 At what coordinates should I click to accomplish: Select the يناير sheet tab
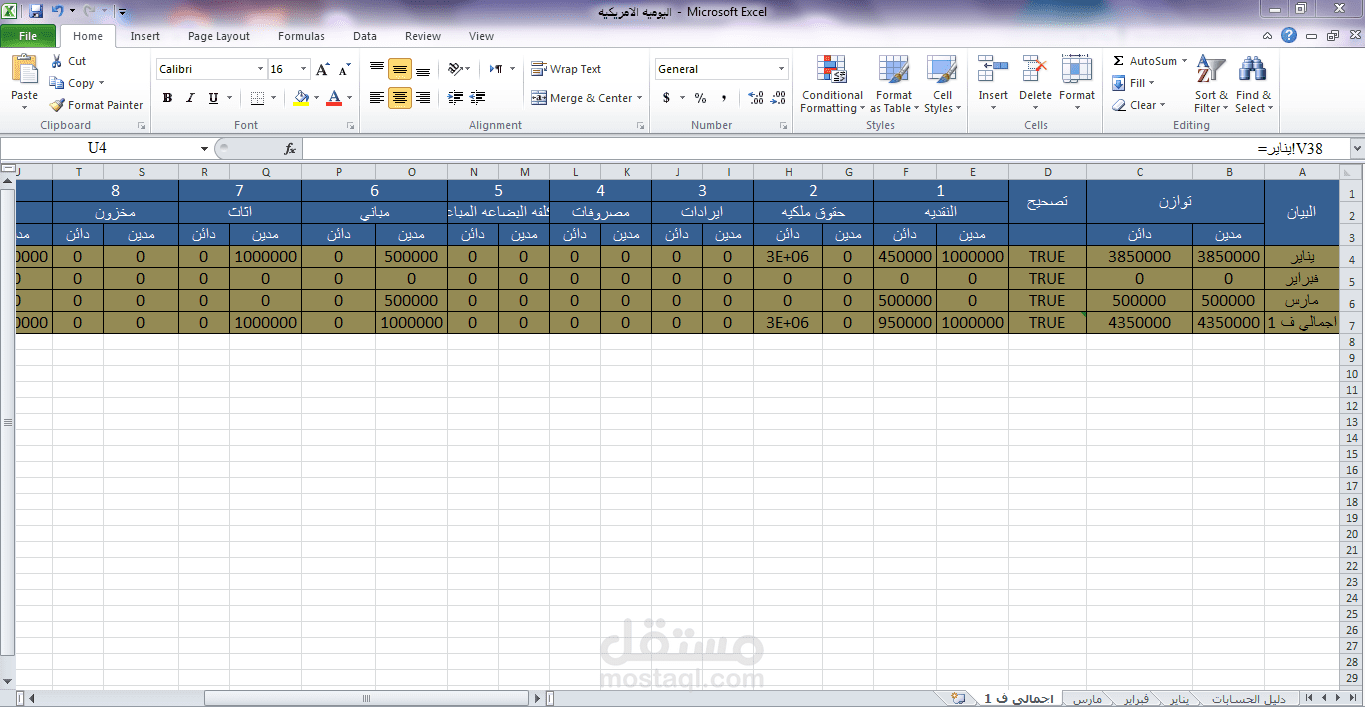point(1180,698)
